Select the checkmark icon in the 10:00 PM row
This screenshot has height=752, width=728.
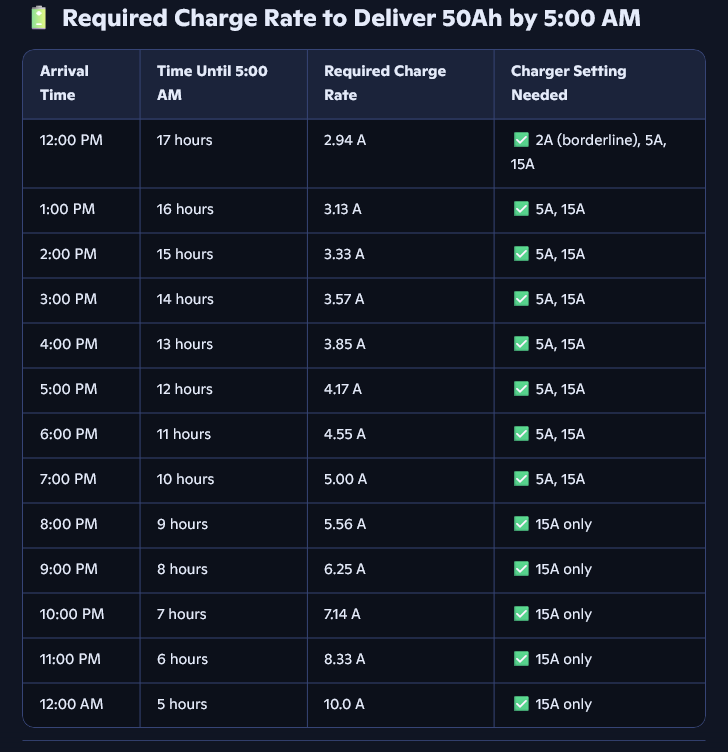click(520, 614)
